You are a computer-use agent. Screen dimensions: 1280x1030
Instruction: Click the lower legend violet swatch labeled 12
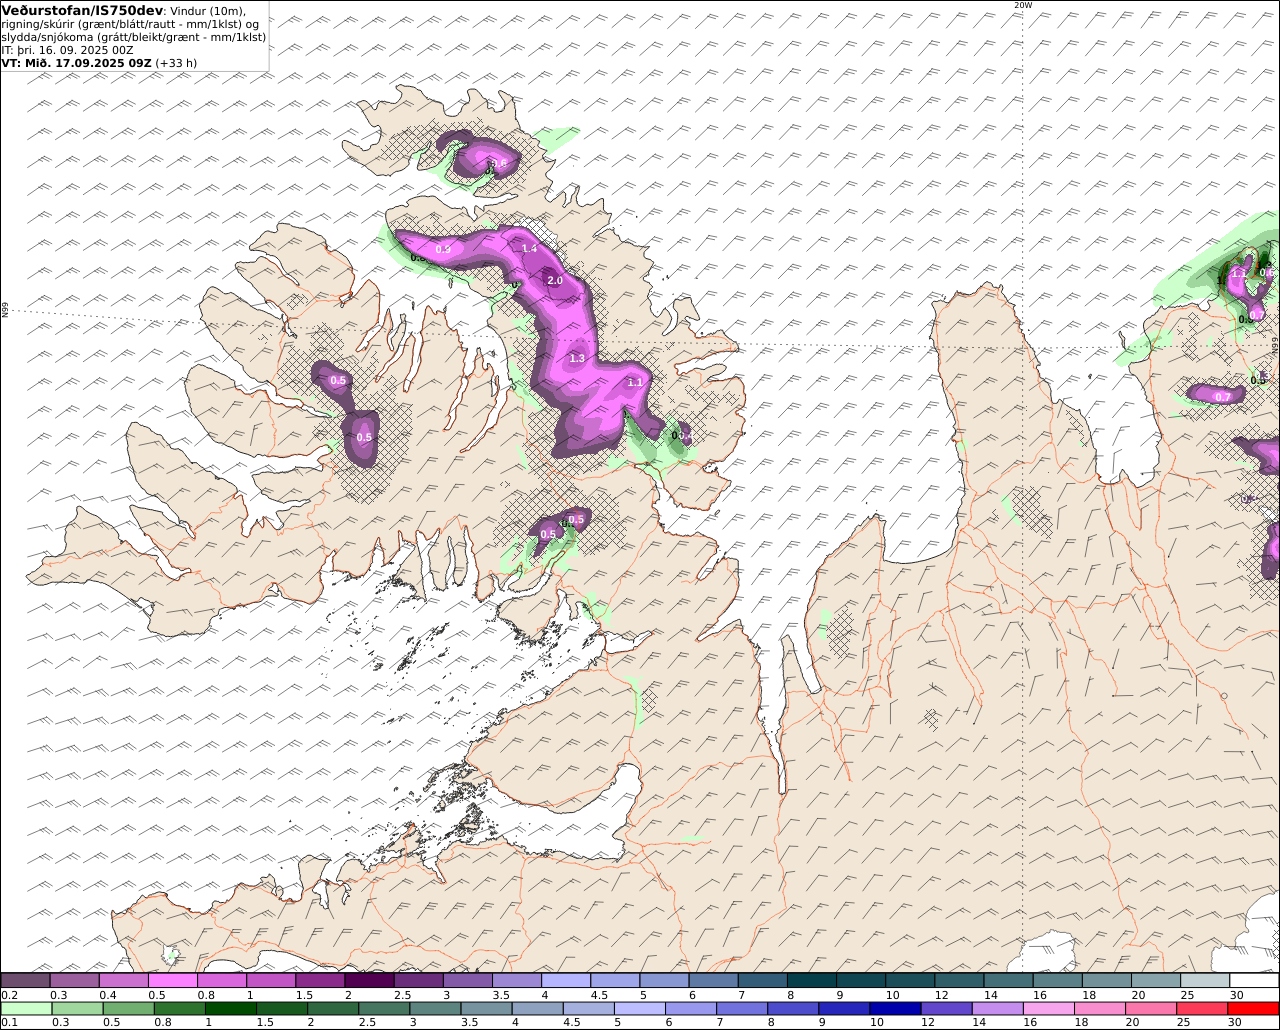[x=945, y=1008]
